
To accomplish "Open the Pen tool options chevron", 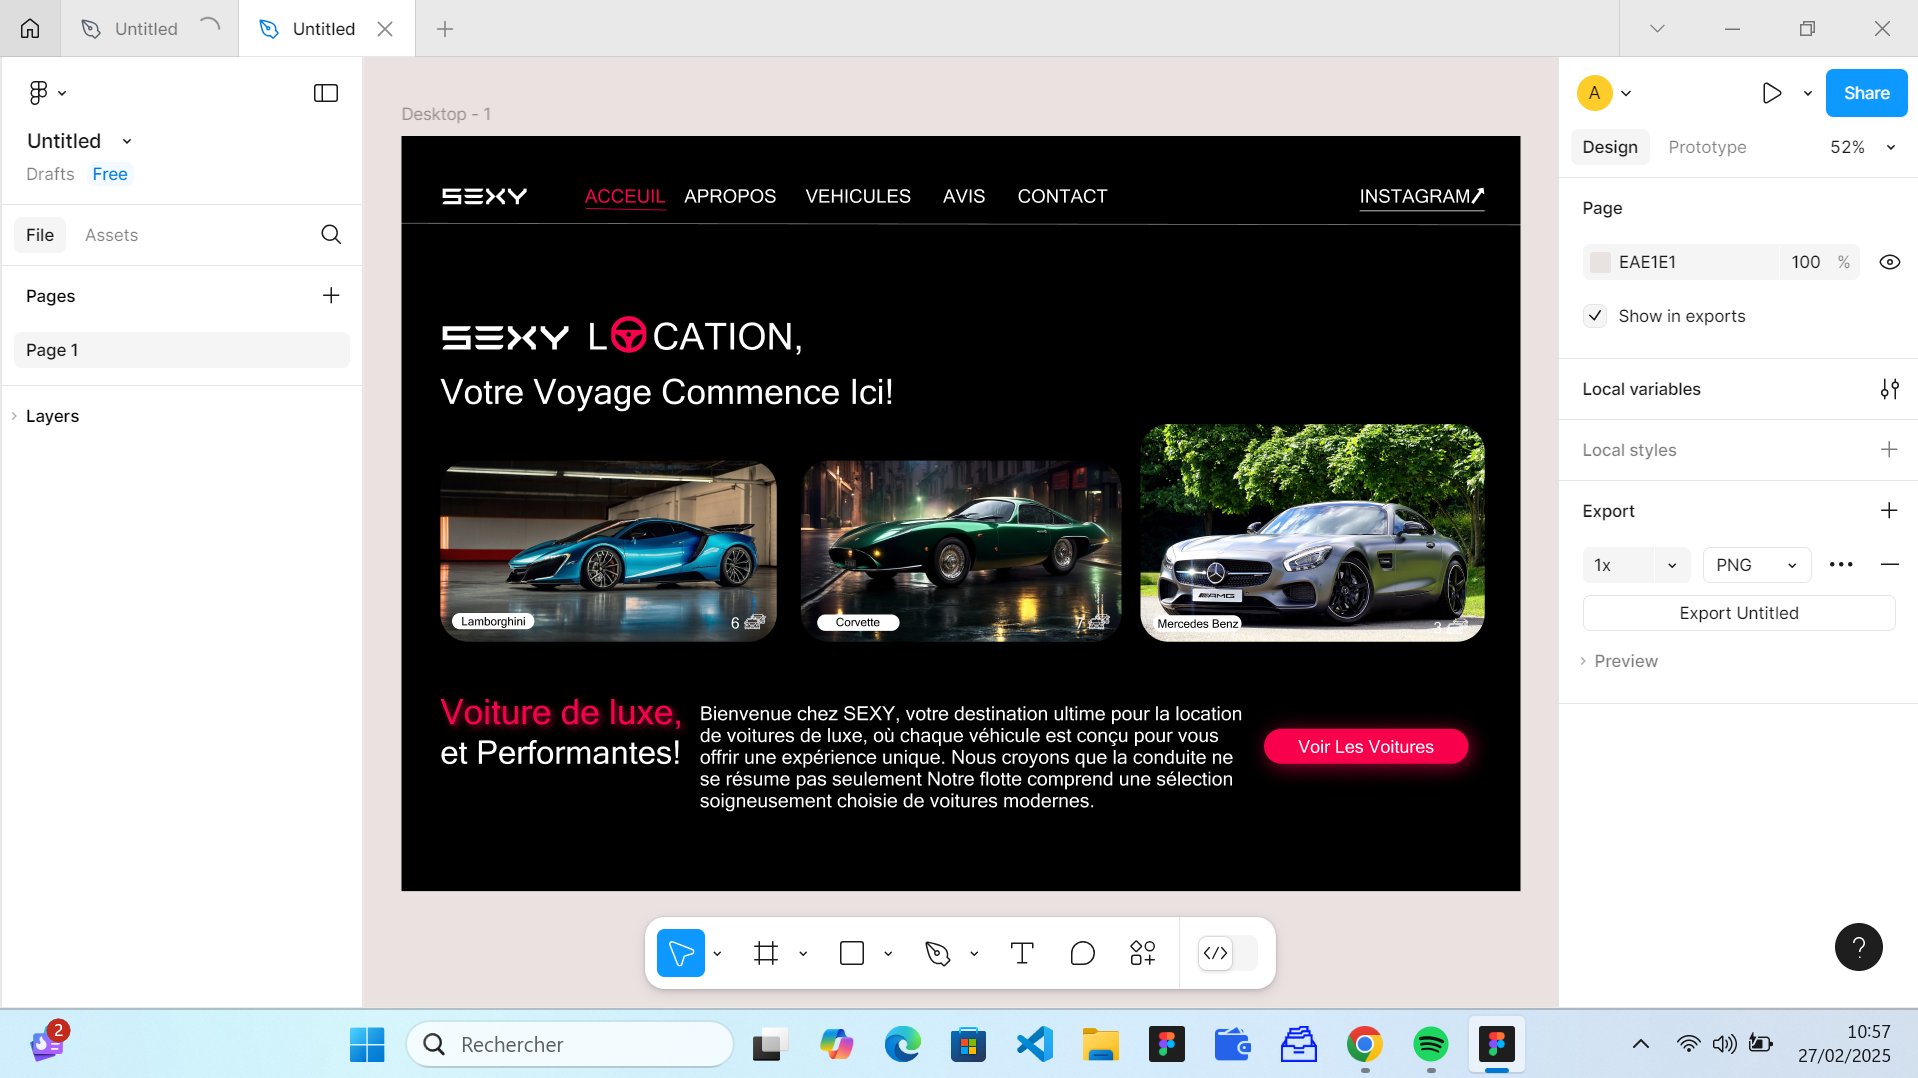I will point(974,954).
